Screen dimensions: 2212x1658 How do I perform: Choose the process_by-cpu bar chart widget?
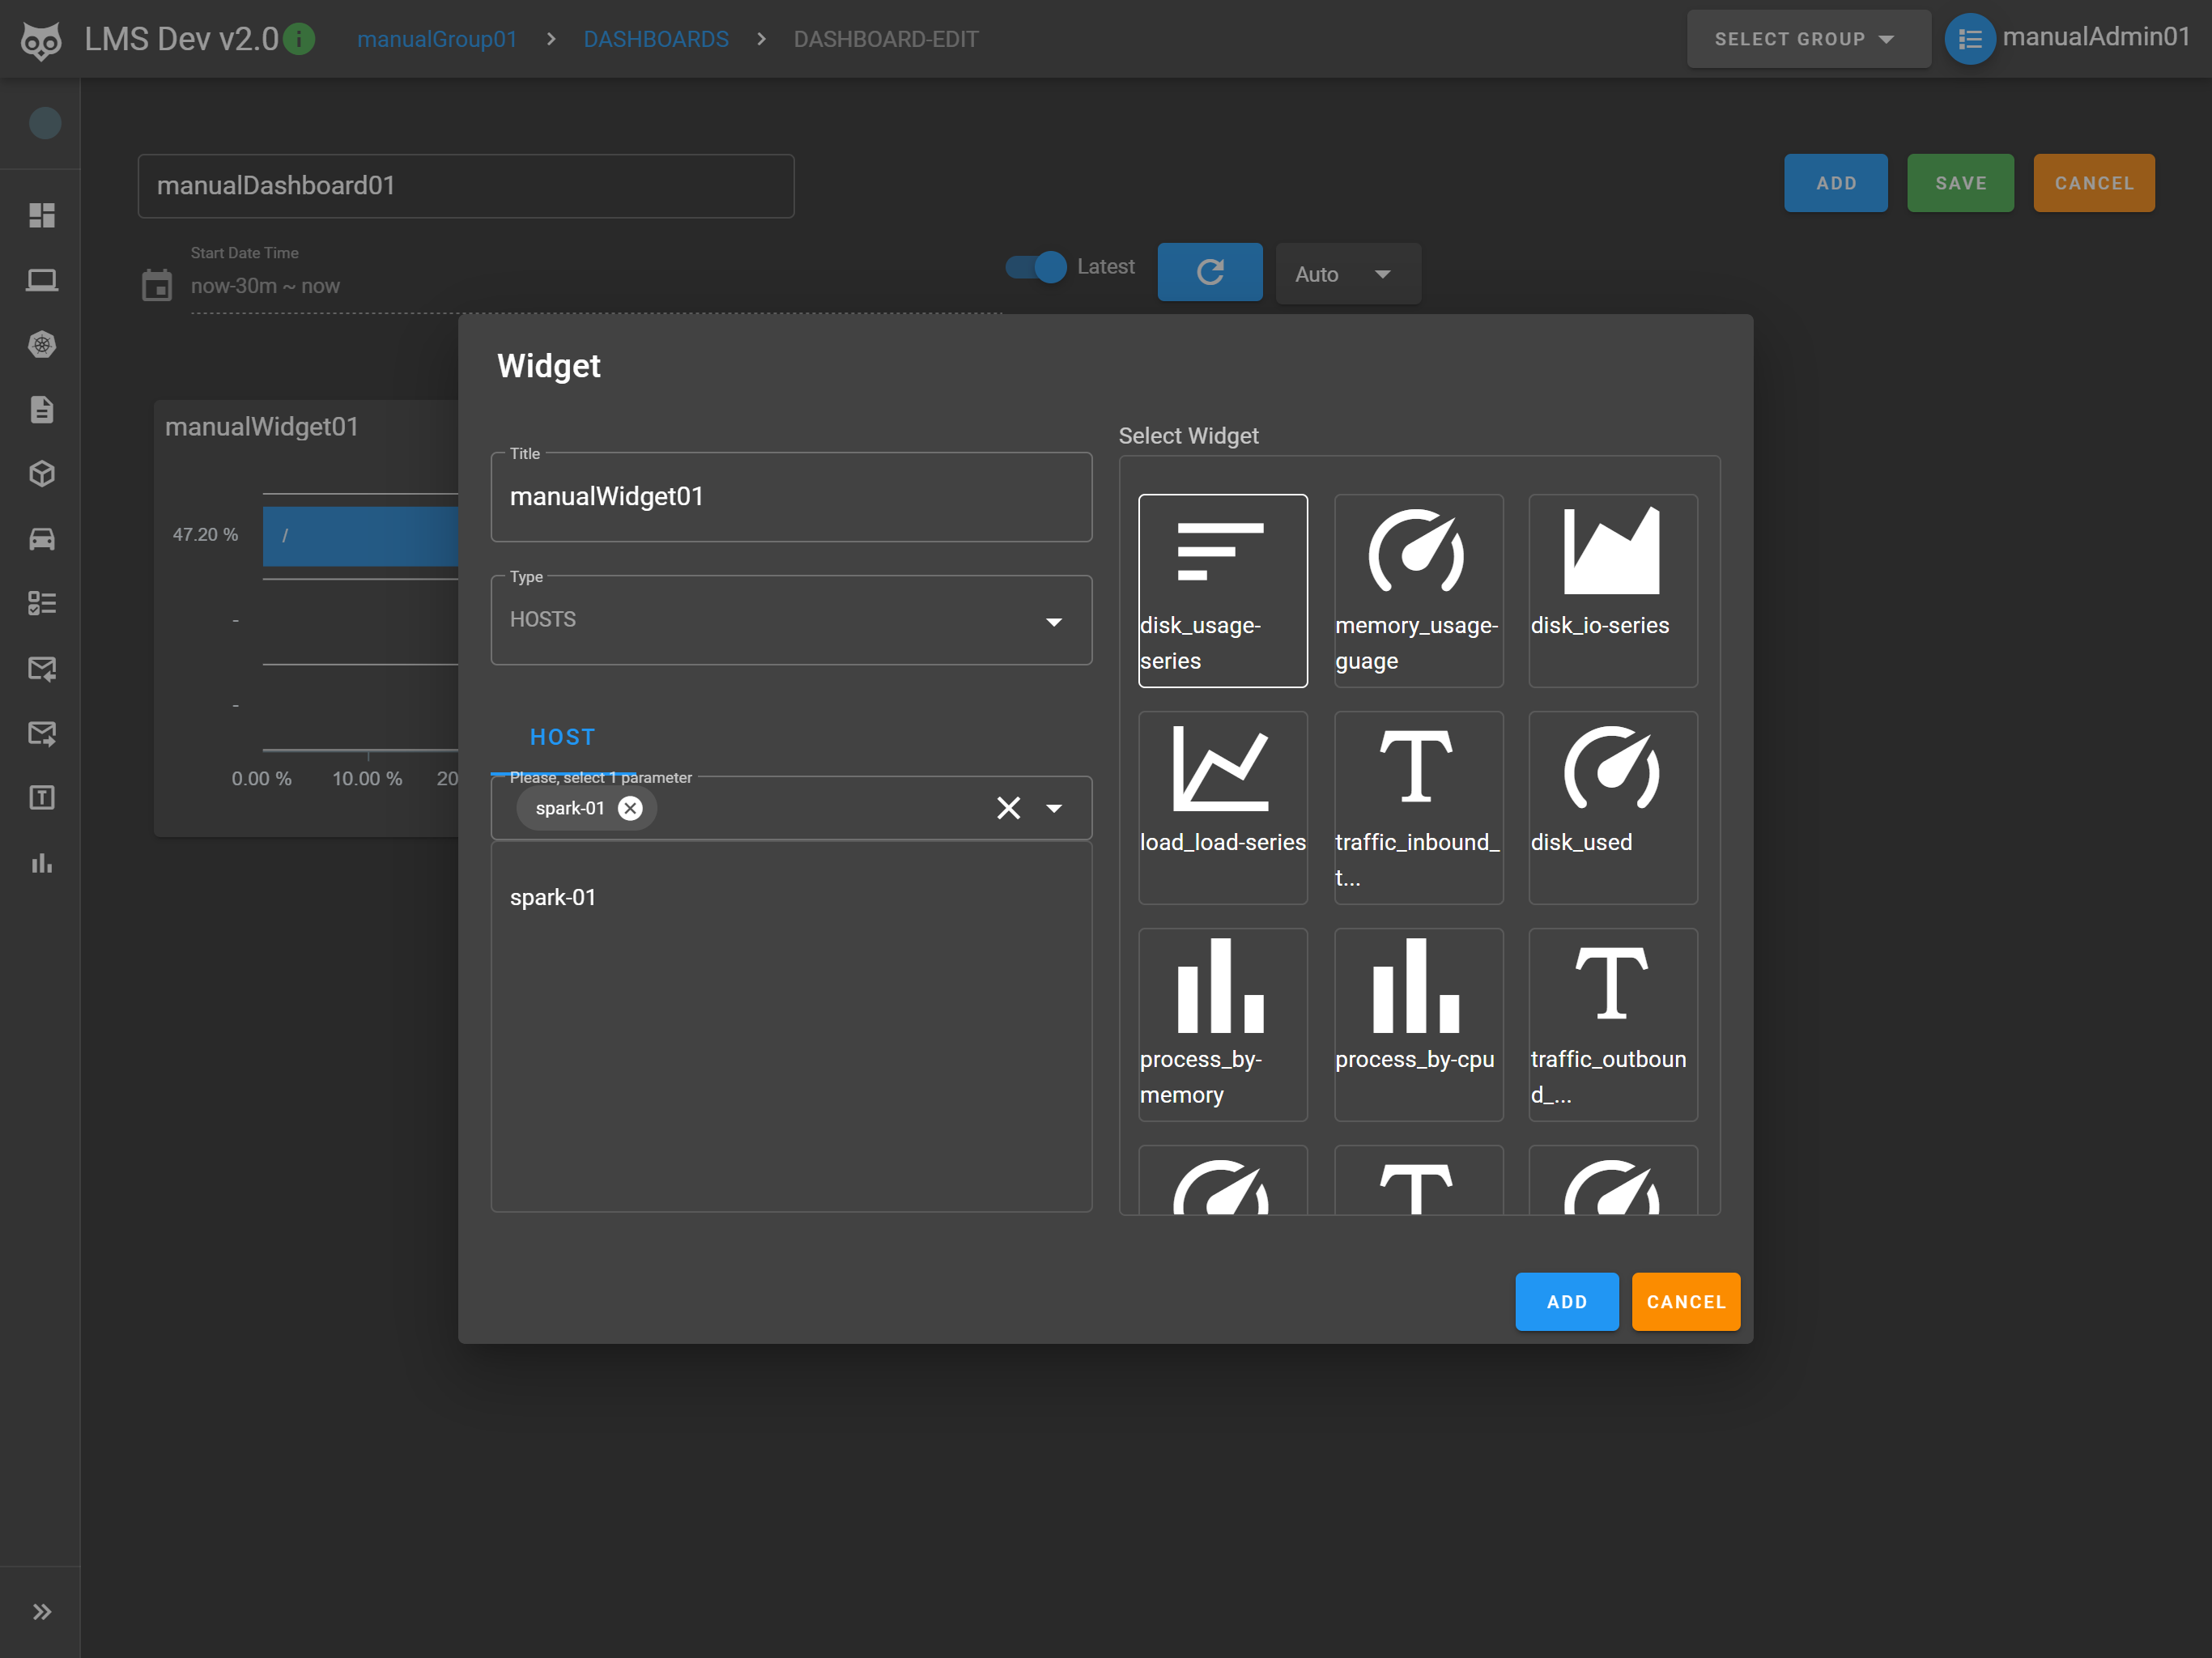[1417, 1023]
